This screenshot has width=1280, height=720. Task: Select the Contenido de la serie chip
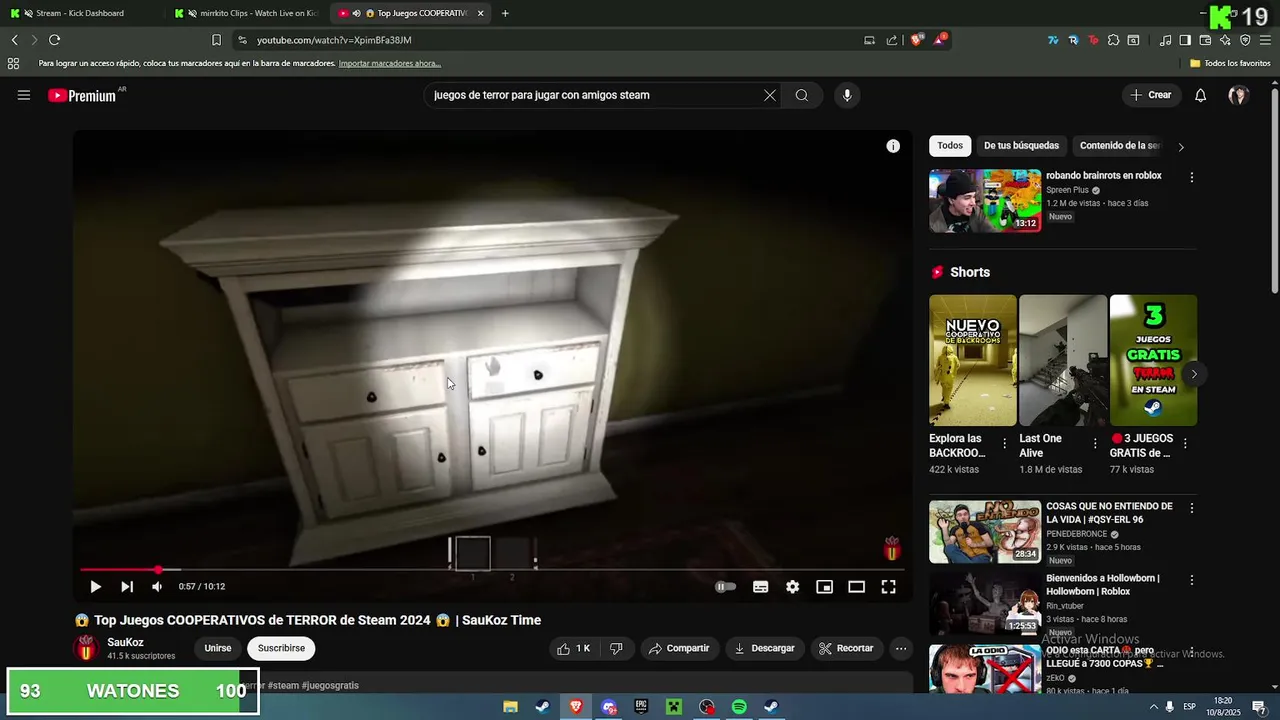pyautogui.click(x=1120, y=146)
